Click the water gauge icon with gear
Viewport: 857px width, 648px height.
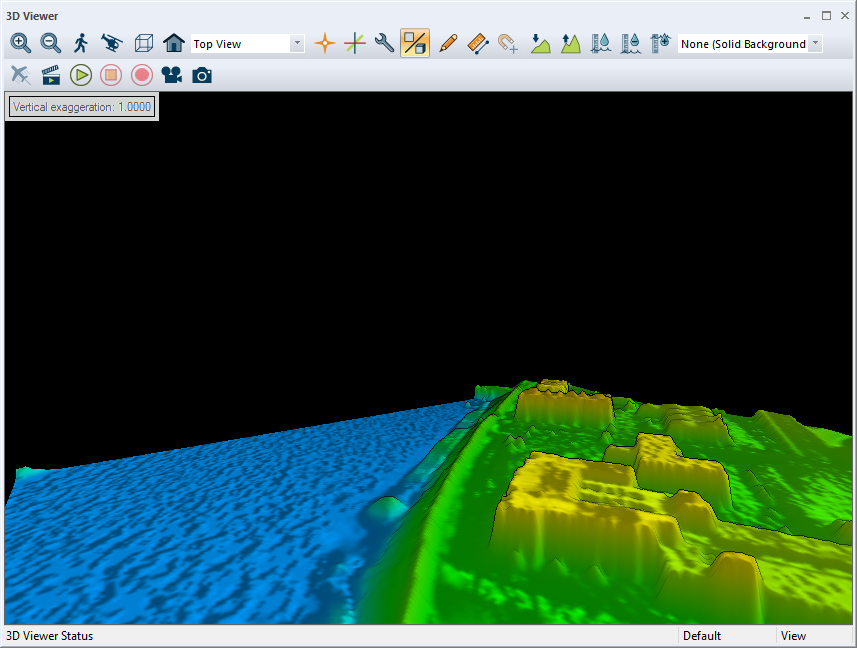[661, 43]
